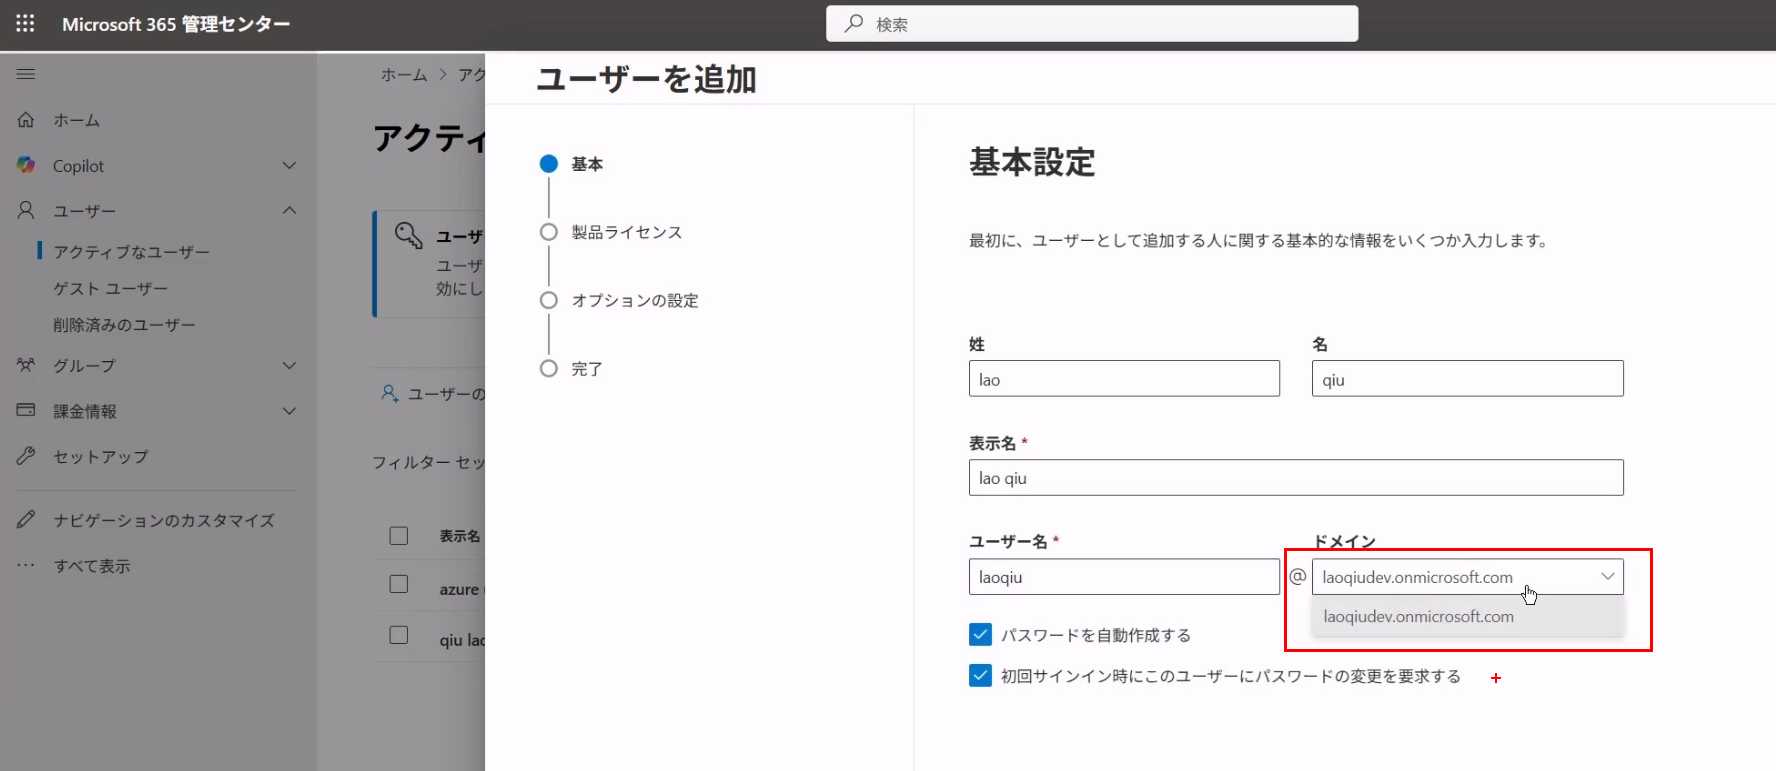Click the Setup wrench icon
This screenshot has width=1776, height=771.
[26, 456]
